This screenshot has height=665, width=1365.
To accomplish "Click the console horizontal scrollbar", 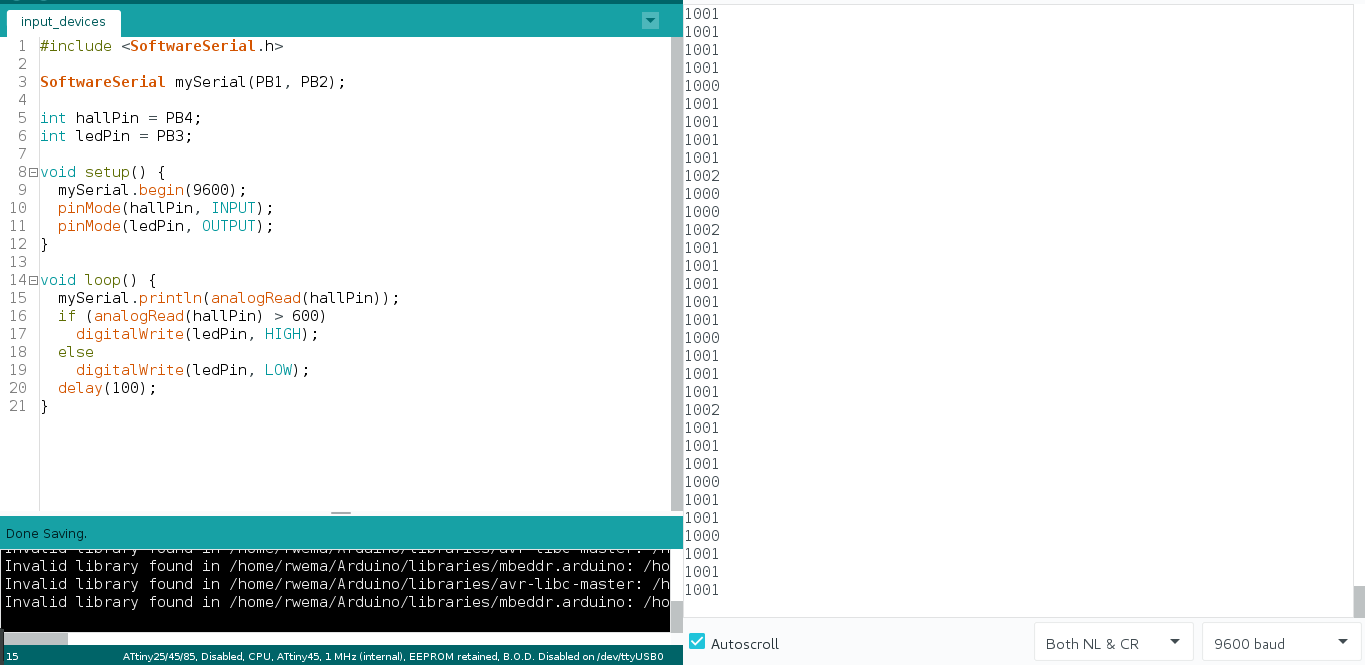I will click(34, 638).
